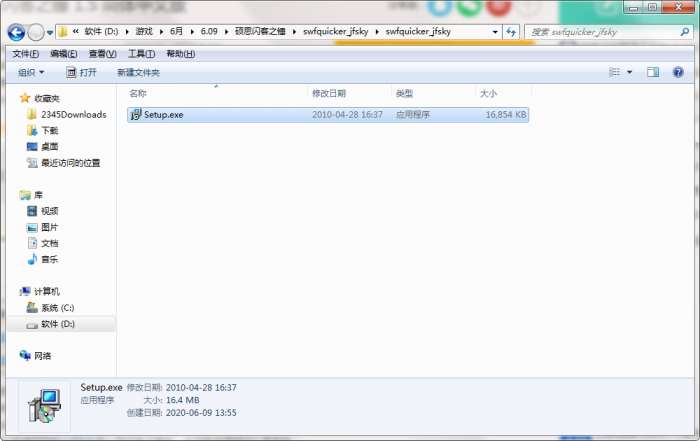Click the picture icon beside 图片
Screen dimensions: 700x441
(x=32, y=227)
